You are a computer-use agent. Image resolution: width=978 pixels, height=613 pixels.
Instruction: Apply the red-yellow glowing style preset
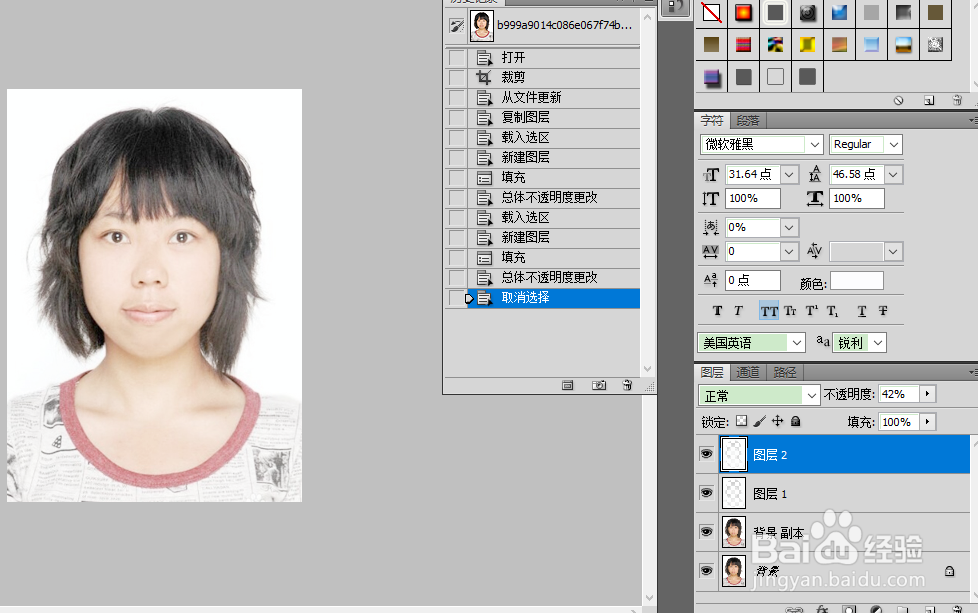tap(743, 12)
